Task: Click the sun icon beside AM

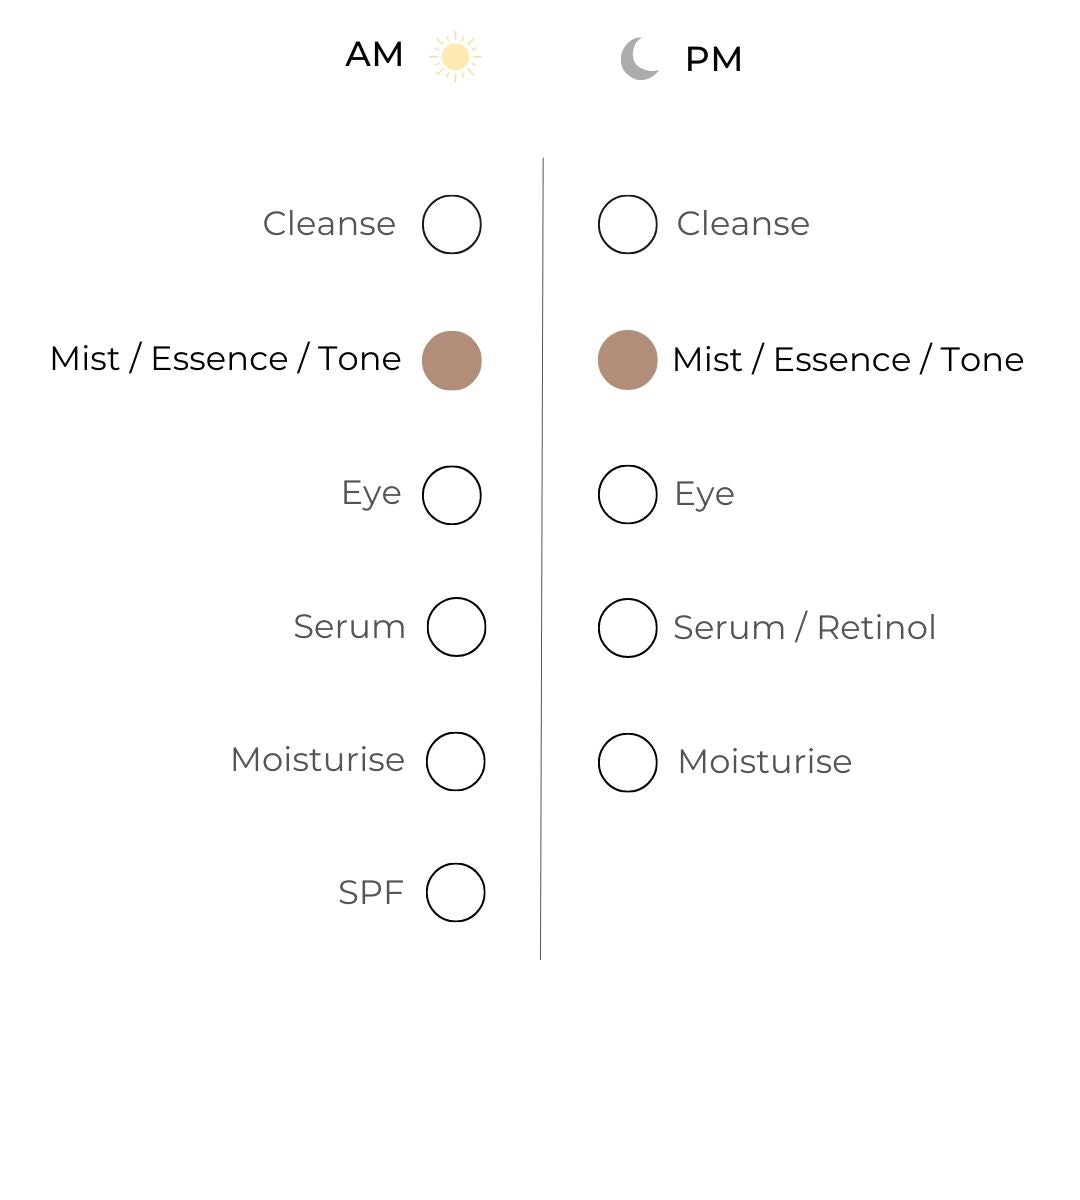Action: pyautogui.click(x=455, y=57)
